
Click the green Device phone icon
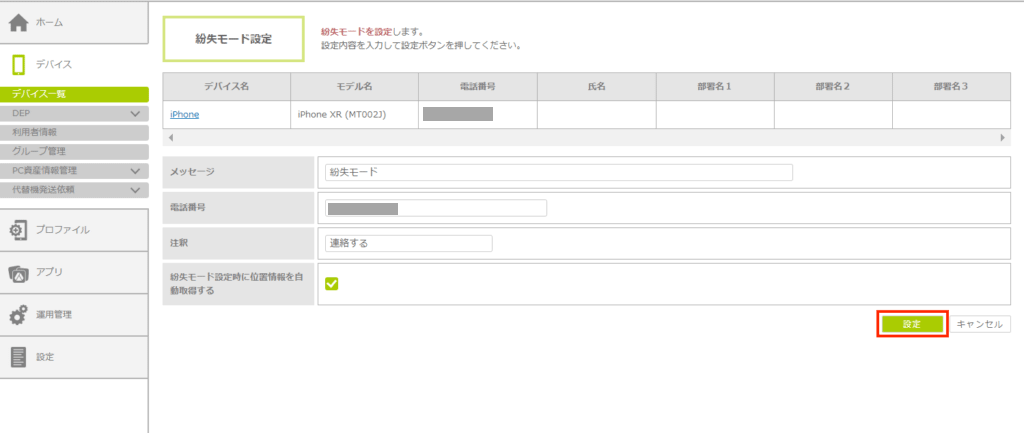tap(18, 65)
